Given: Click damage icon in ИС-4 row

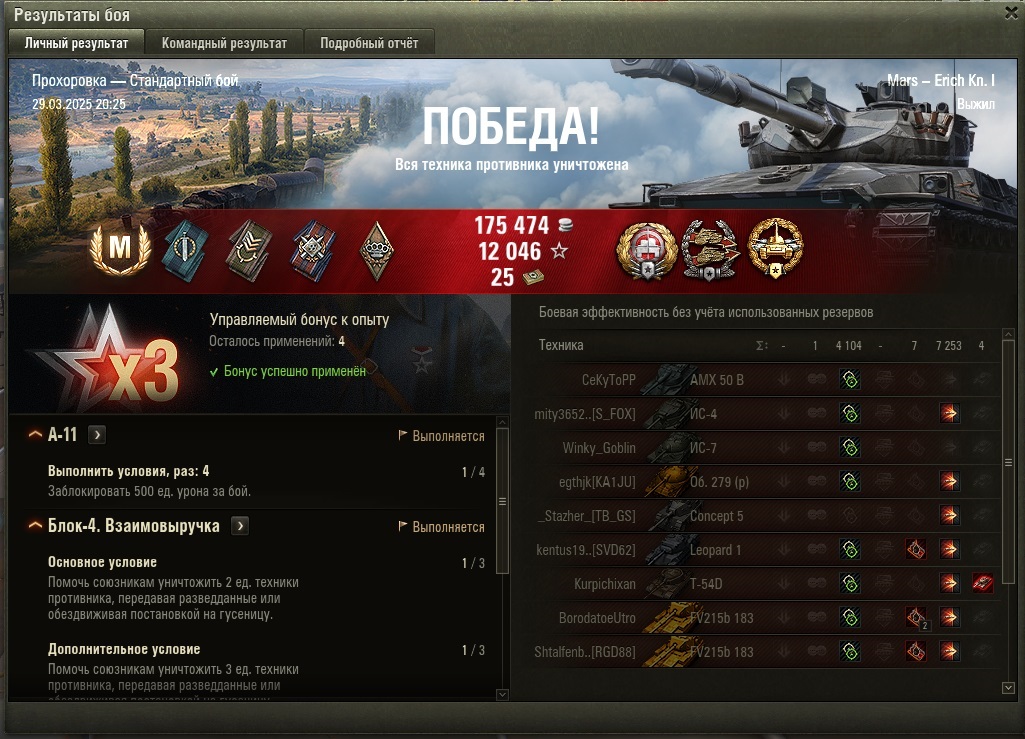Looking at the screenshot, I should 949,413.
